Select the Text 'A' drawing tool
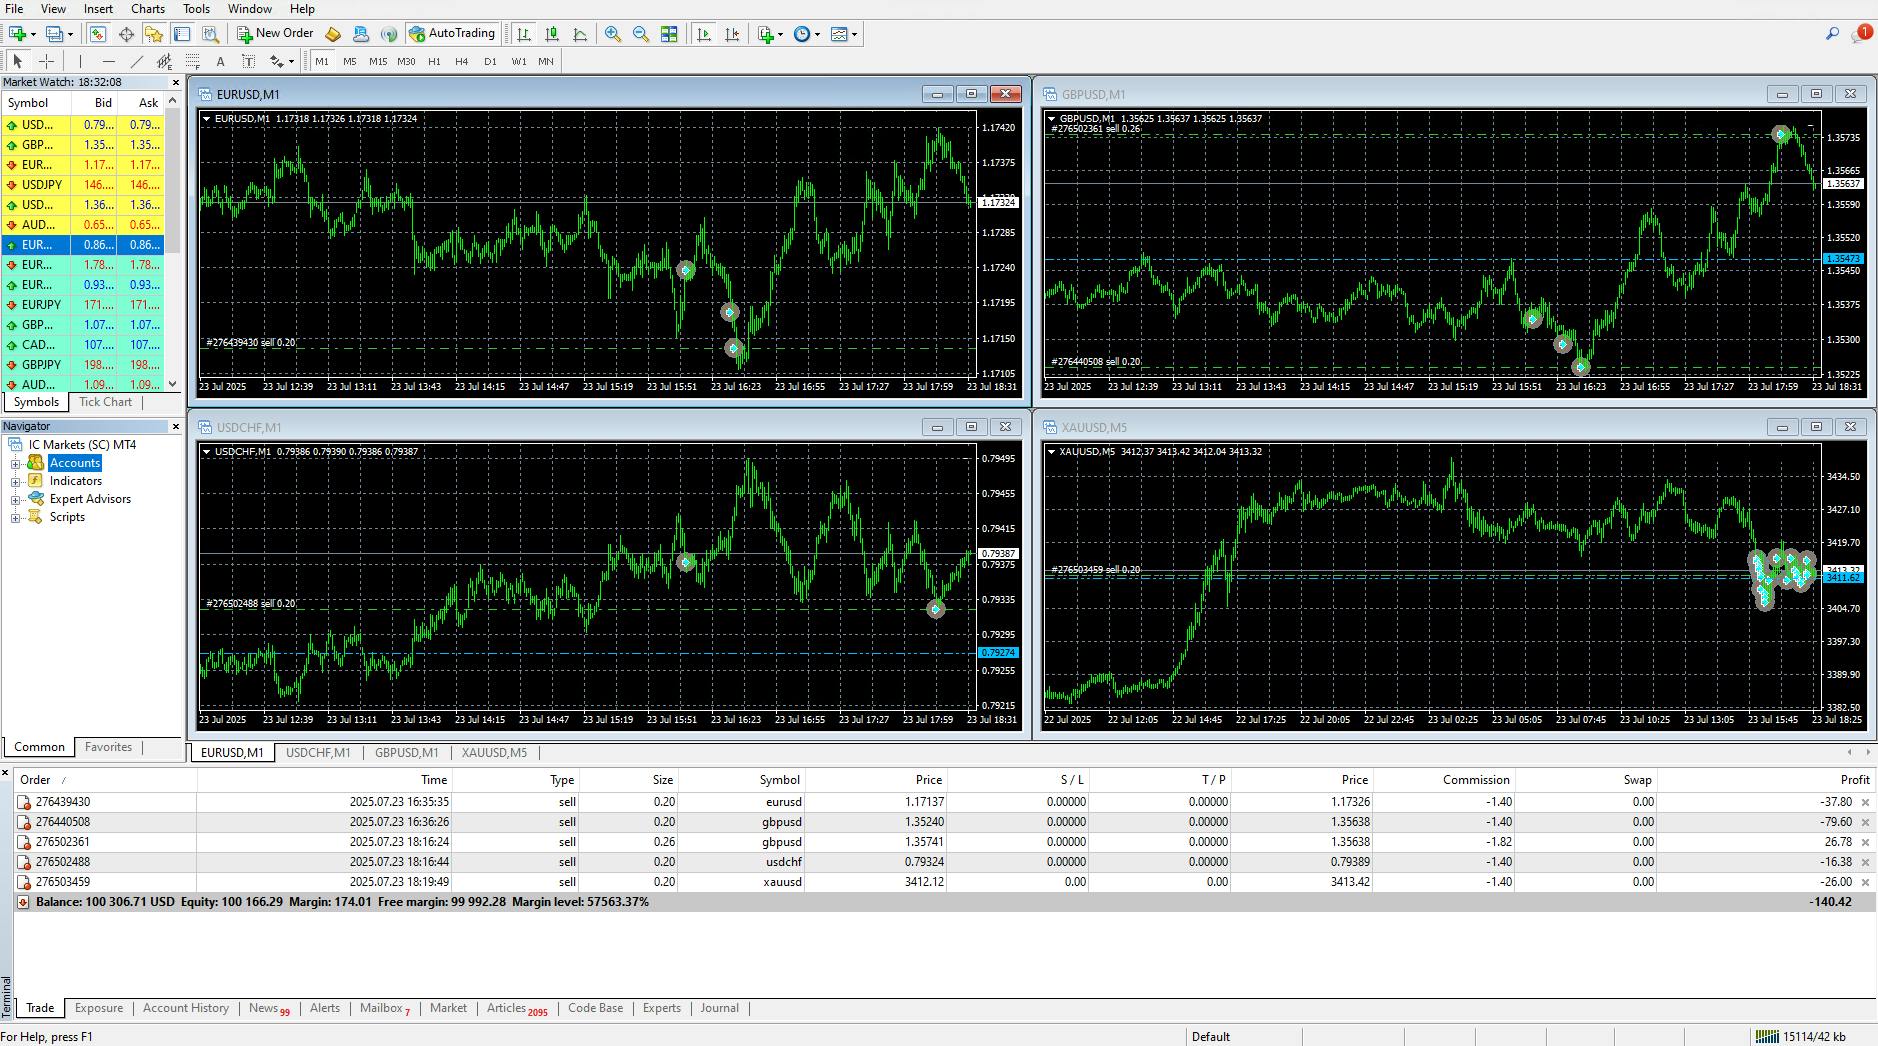 click(x=220, y=61)
